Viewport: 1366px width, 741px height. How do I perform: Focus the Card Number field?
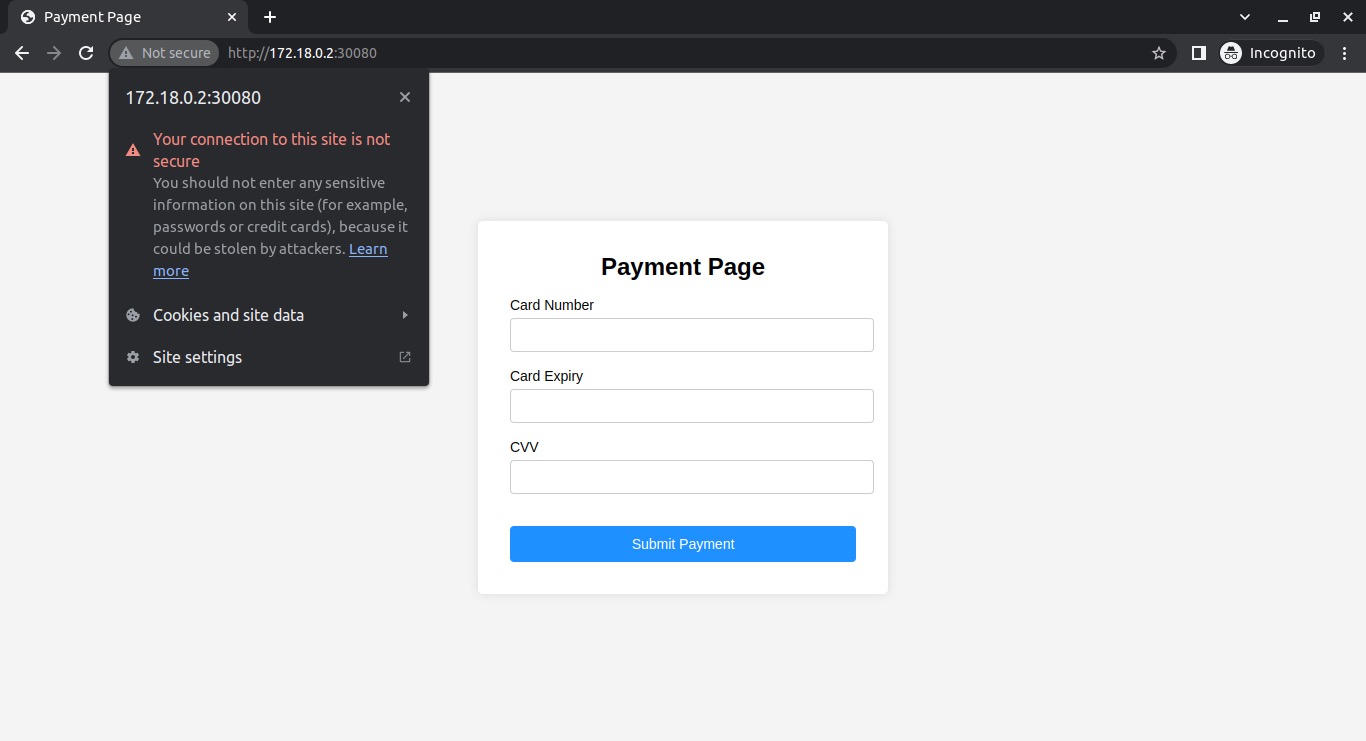[x=692, y=335]
